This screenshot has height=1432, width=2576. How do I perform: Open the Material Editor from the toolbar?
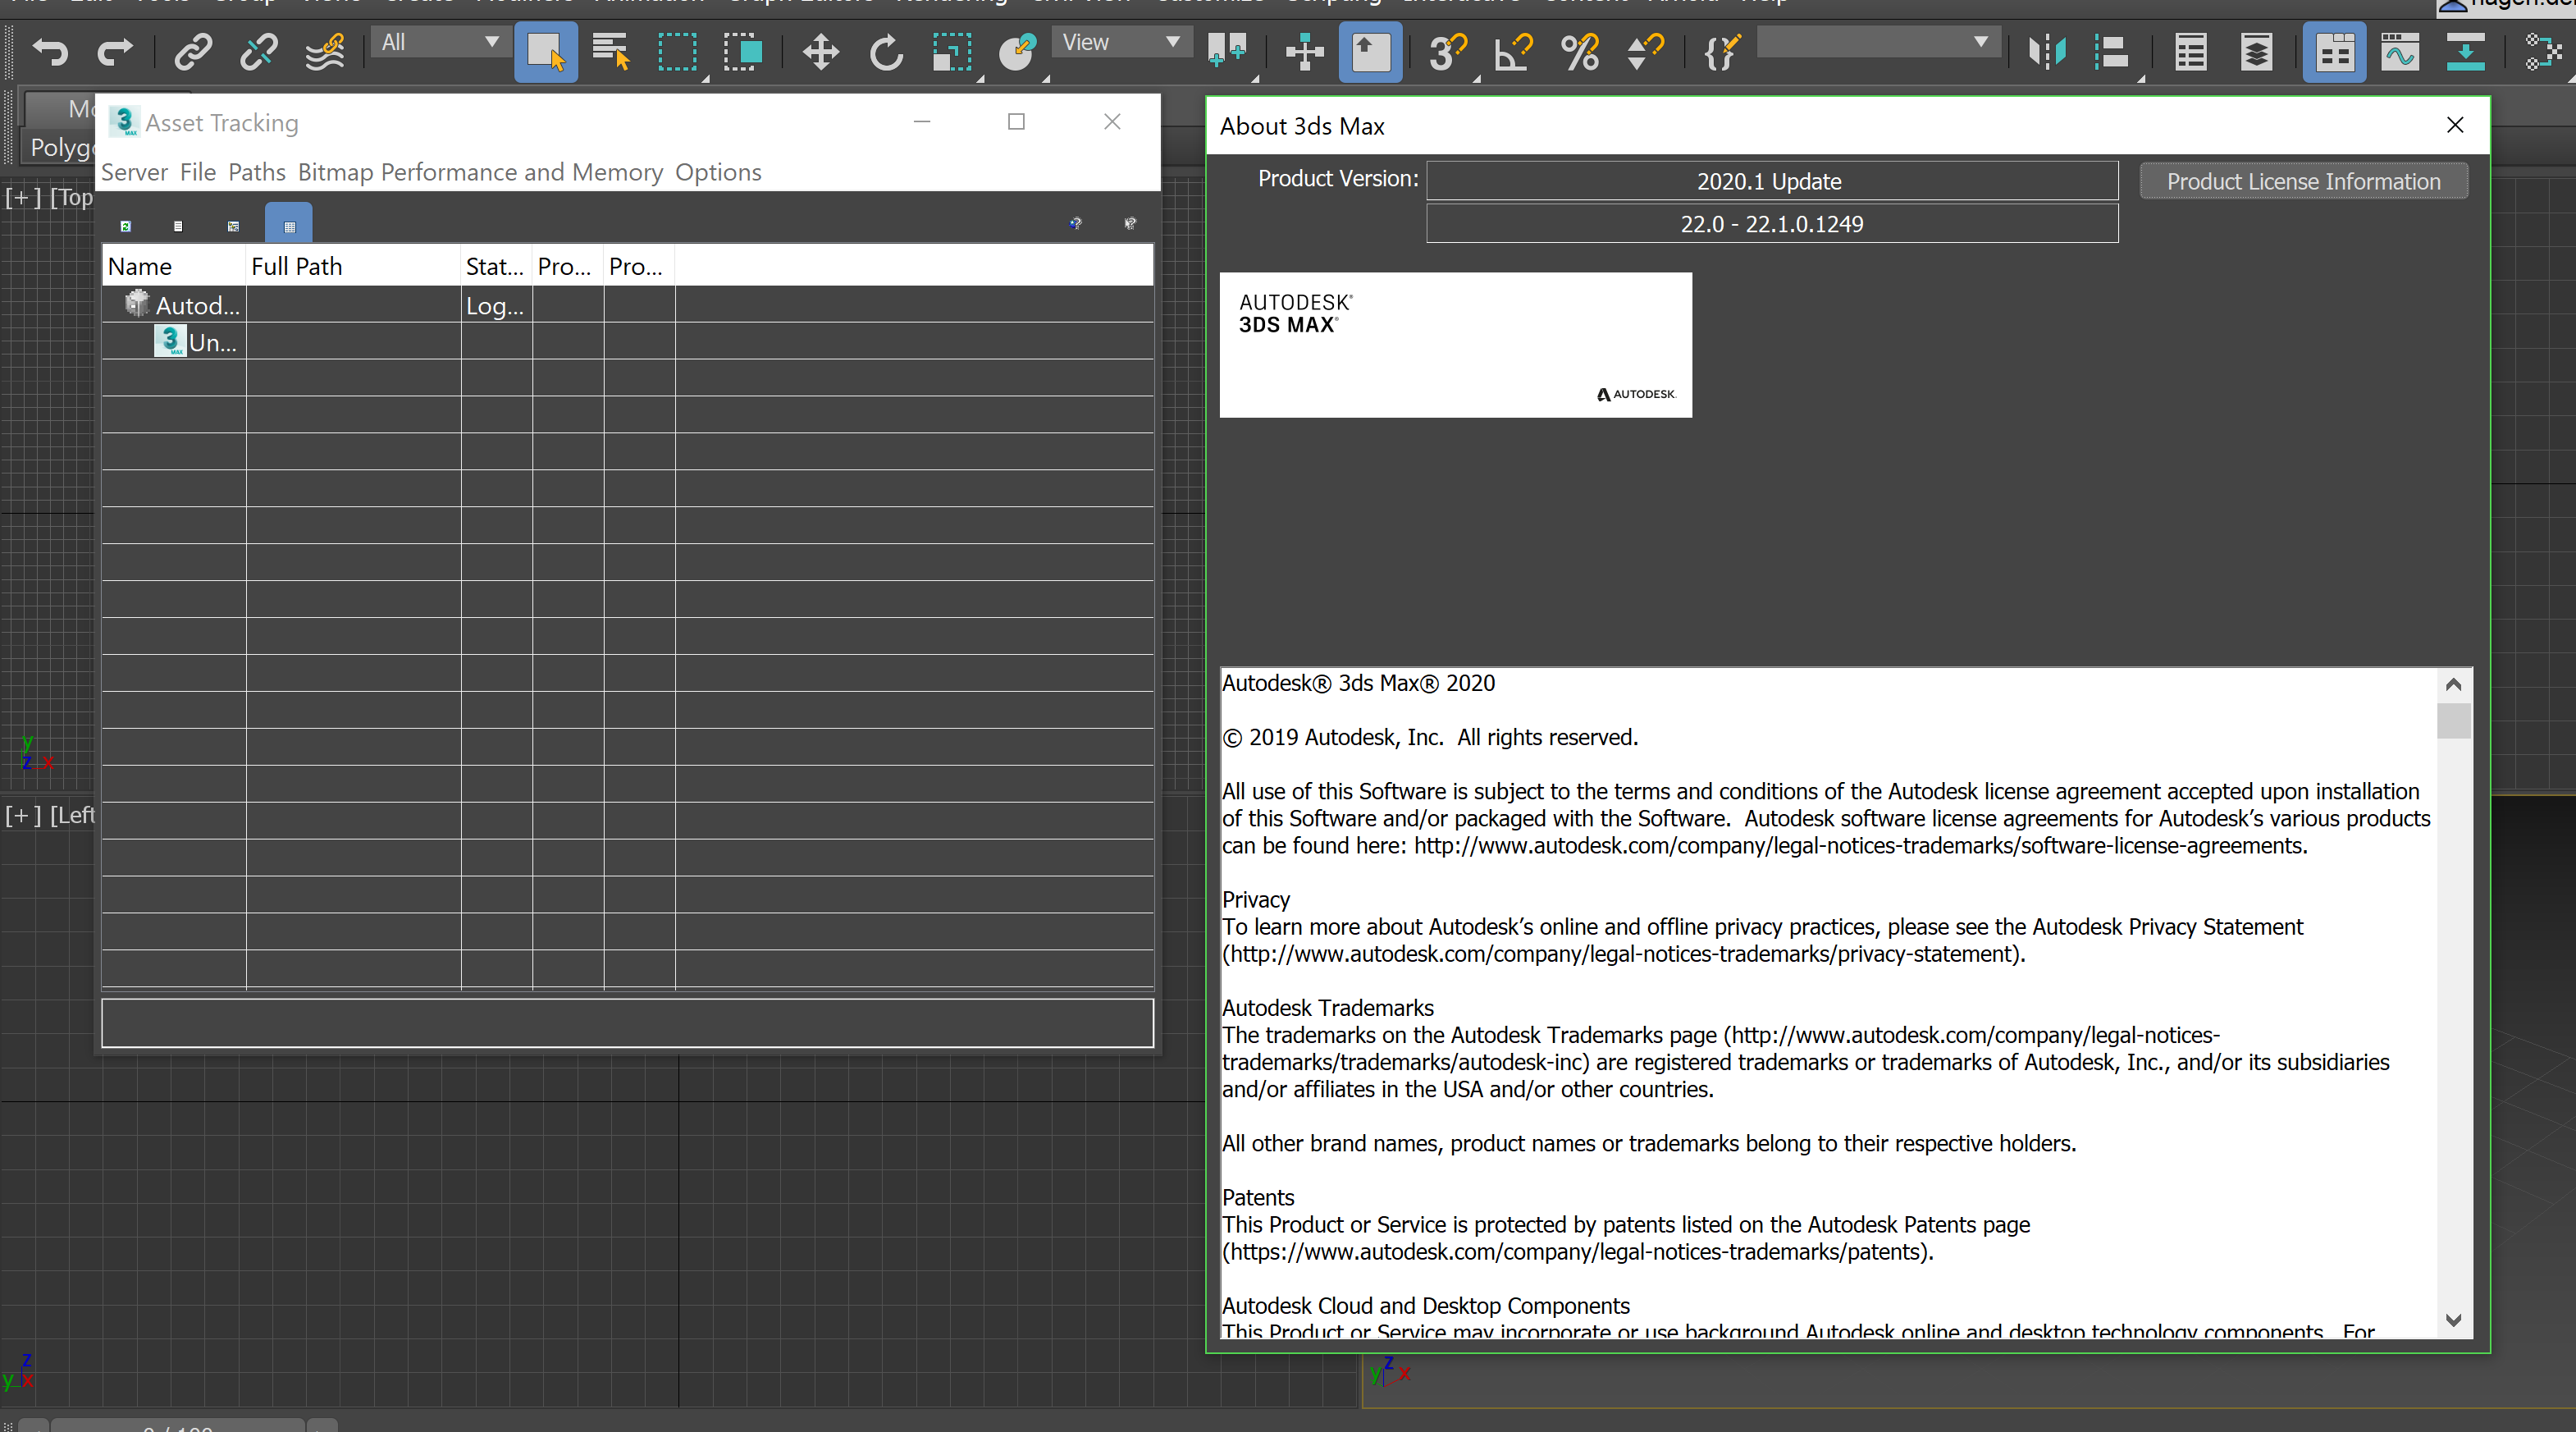2334,52
